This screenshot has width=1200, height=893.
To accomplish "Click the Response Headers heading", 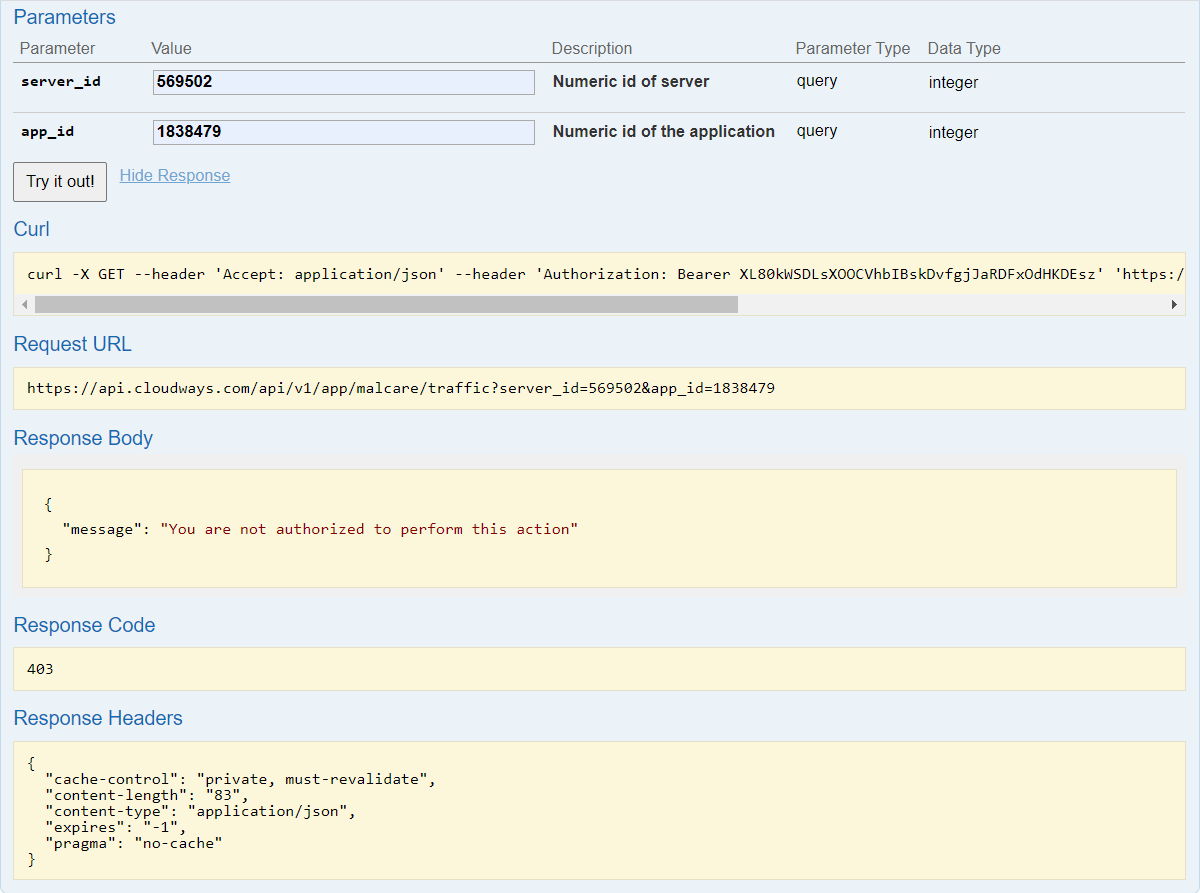I will coord(98,719).
